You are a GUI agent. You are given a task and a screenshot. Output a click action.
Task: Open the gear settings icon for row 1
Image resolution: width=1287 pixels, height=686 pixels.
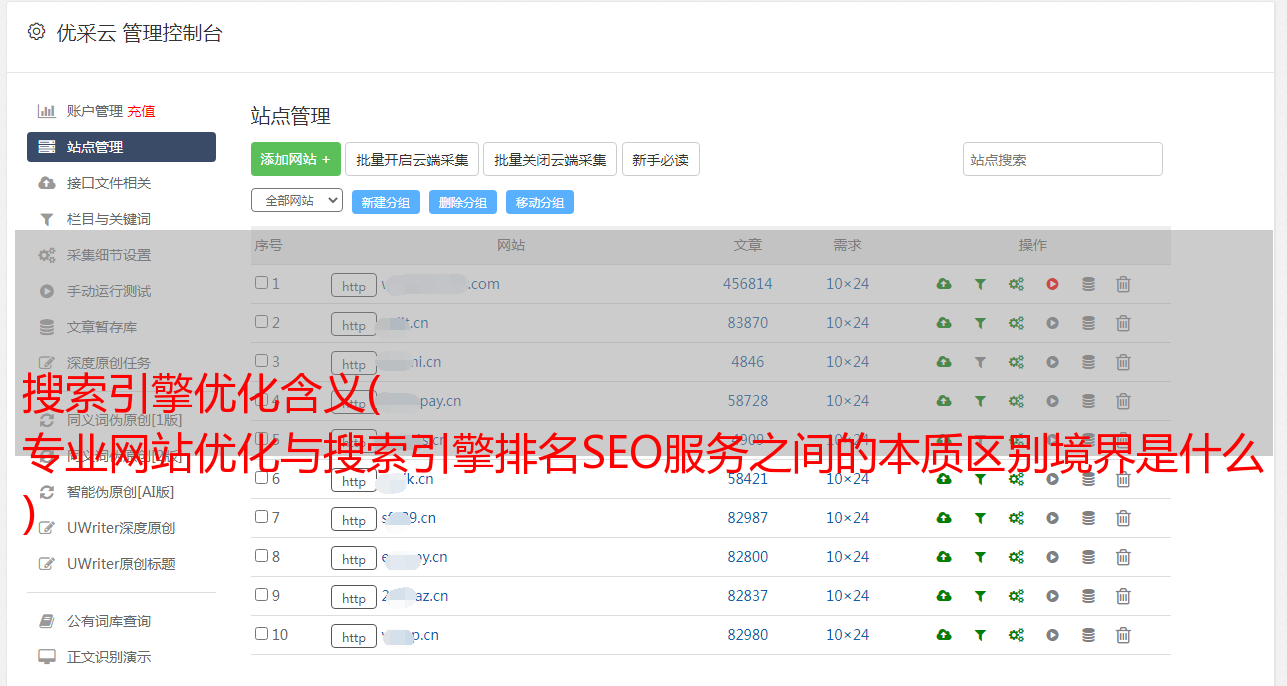point(1016,284)
